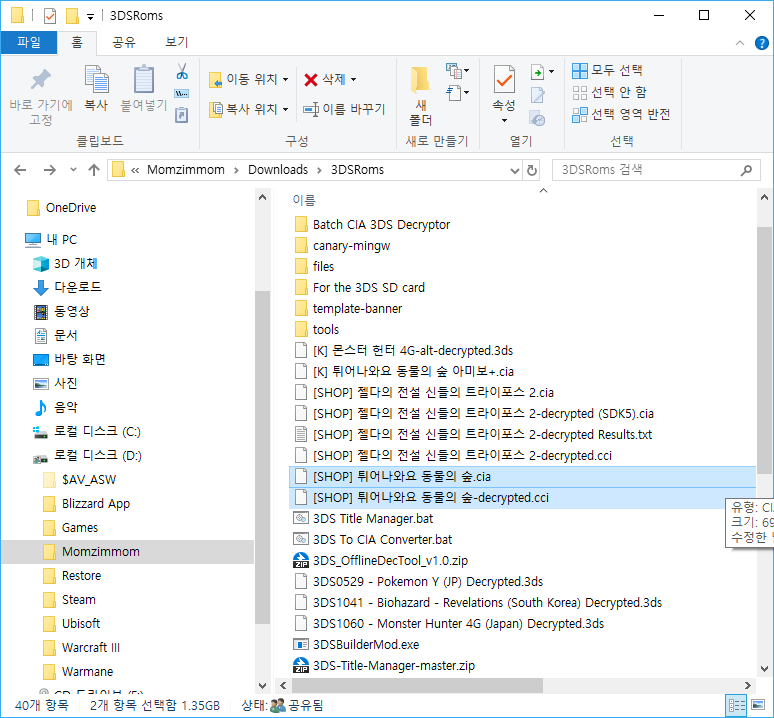The width and height of the screenshot is (774, 718).
Task: Click the Refresh button in address bar
Action: tap(532, 170)
